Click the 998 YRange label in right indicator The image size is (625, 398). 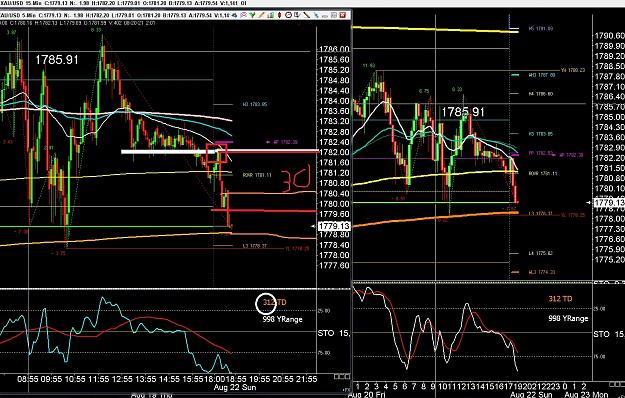click(x=568, y=318)
